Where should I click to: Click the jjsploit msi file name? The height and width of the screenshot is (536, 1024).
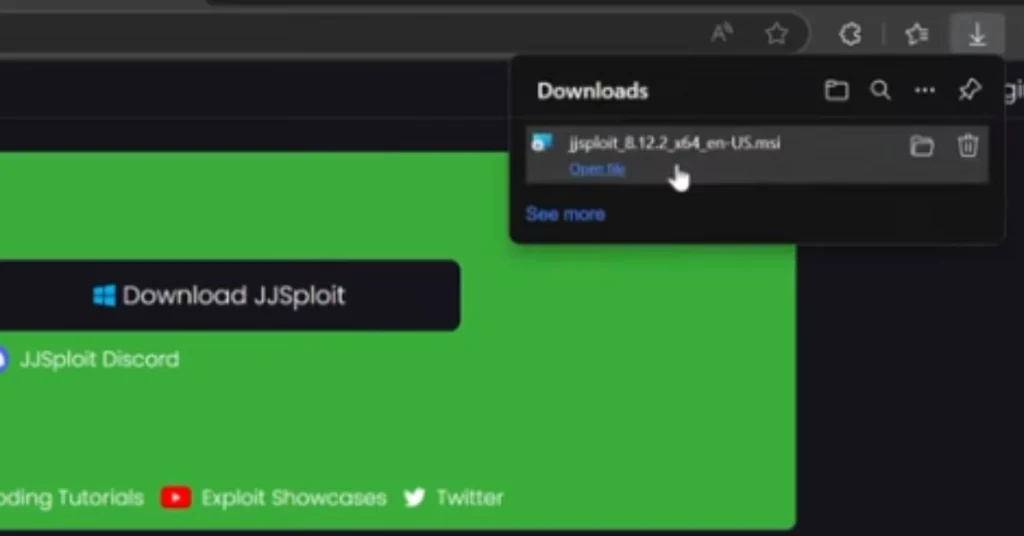tap(675, 143)
